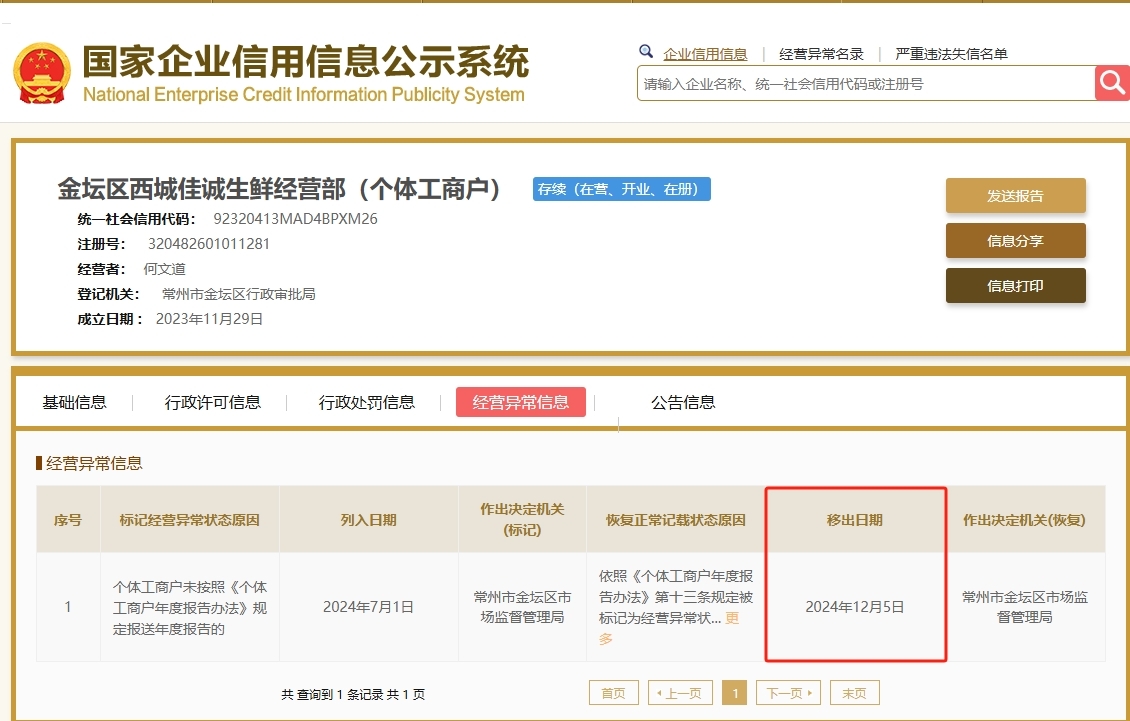This screenshot has width=1130, height=721.
Task: Click the national emblem logo
Action: [x=42, y=74]
